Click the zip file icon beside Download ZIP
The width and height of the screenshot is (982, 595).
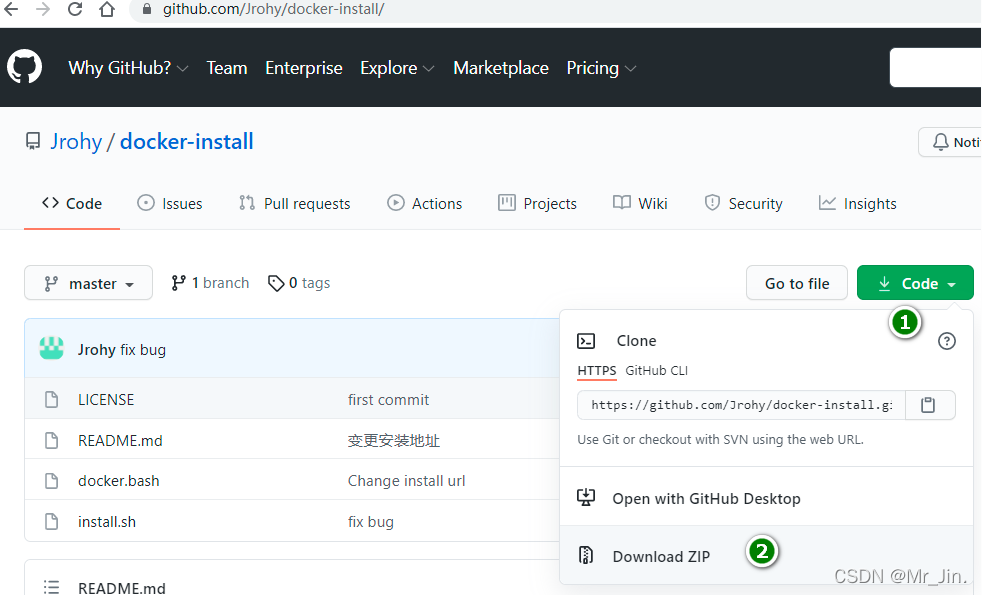(586, 556)
